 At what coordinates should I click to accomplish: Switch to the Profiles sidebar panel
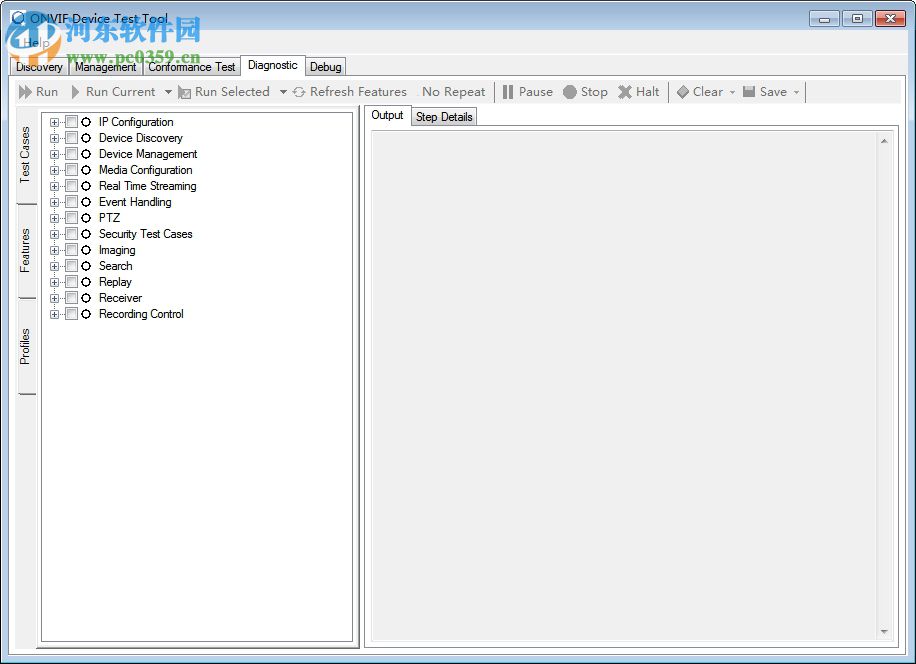point(25,345)
